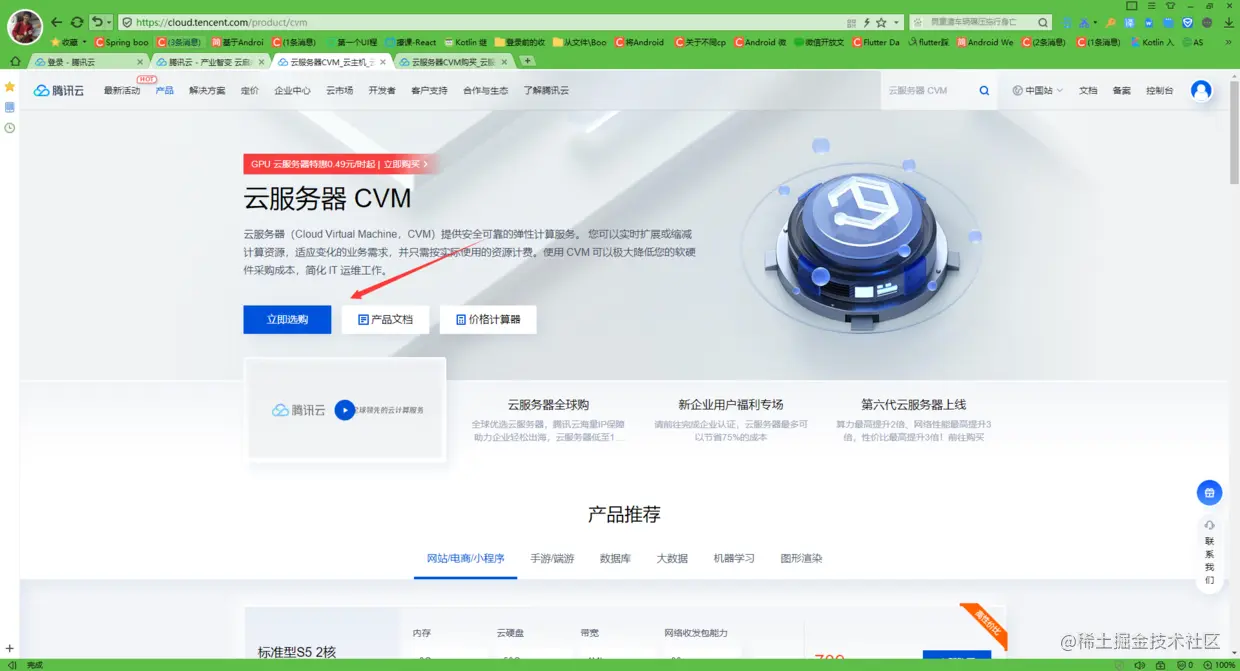Click the plus icon at sidebar bottom

[10, 649]
